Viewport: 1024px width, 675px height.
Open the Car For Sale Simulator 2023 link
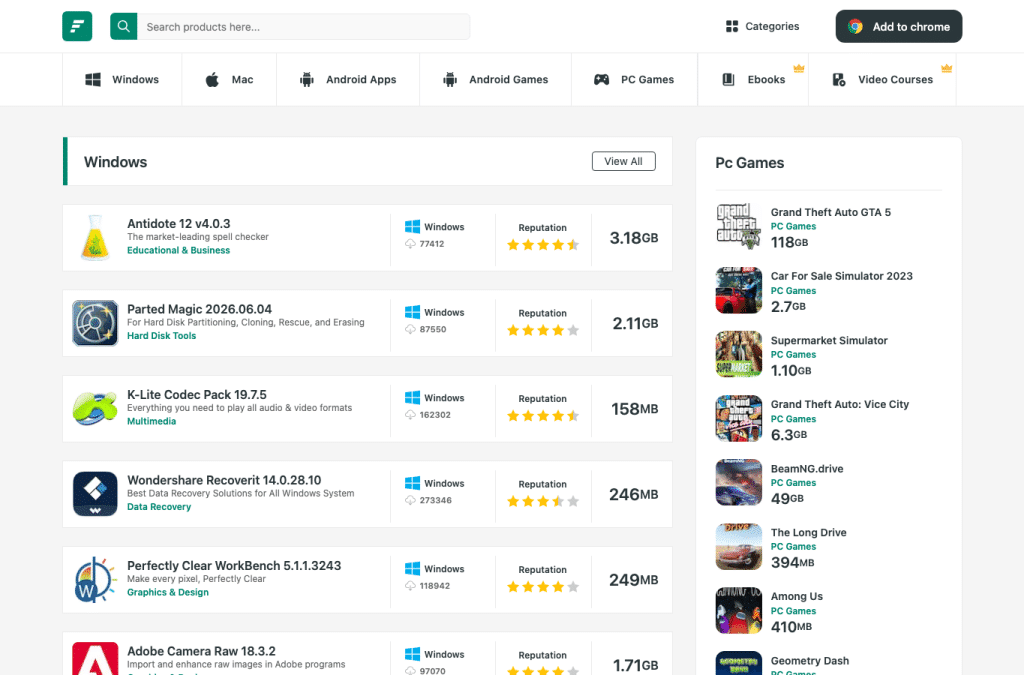(x=842, y=276)
